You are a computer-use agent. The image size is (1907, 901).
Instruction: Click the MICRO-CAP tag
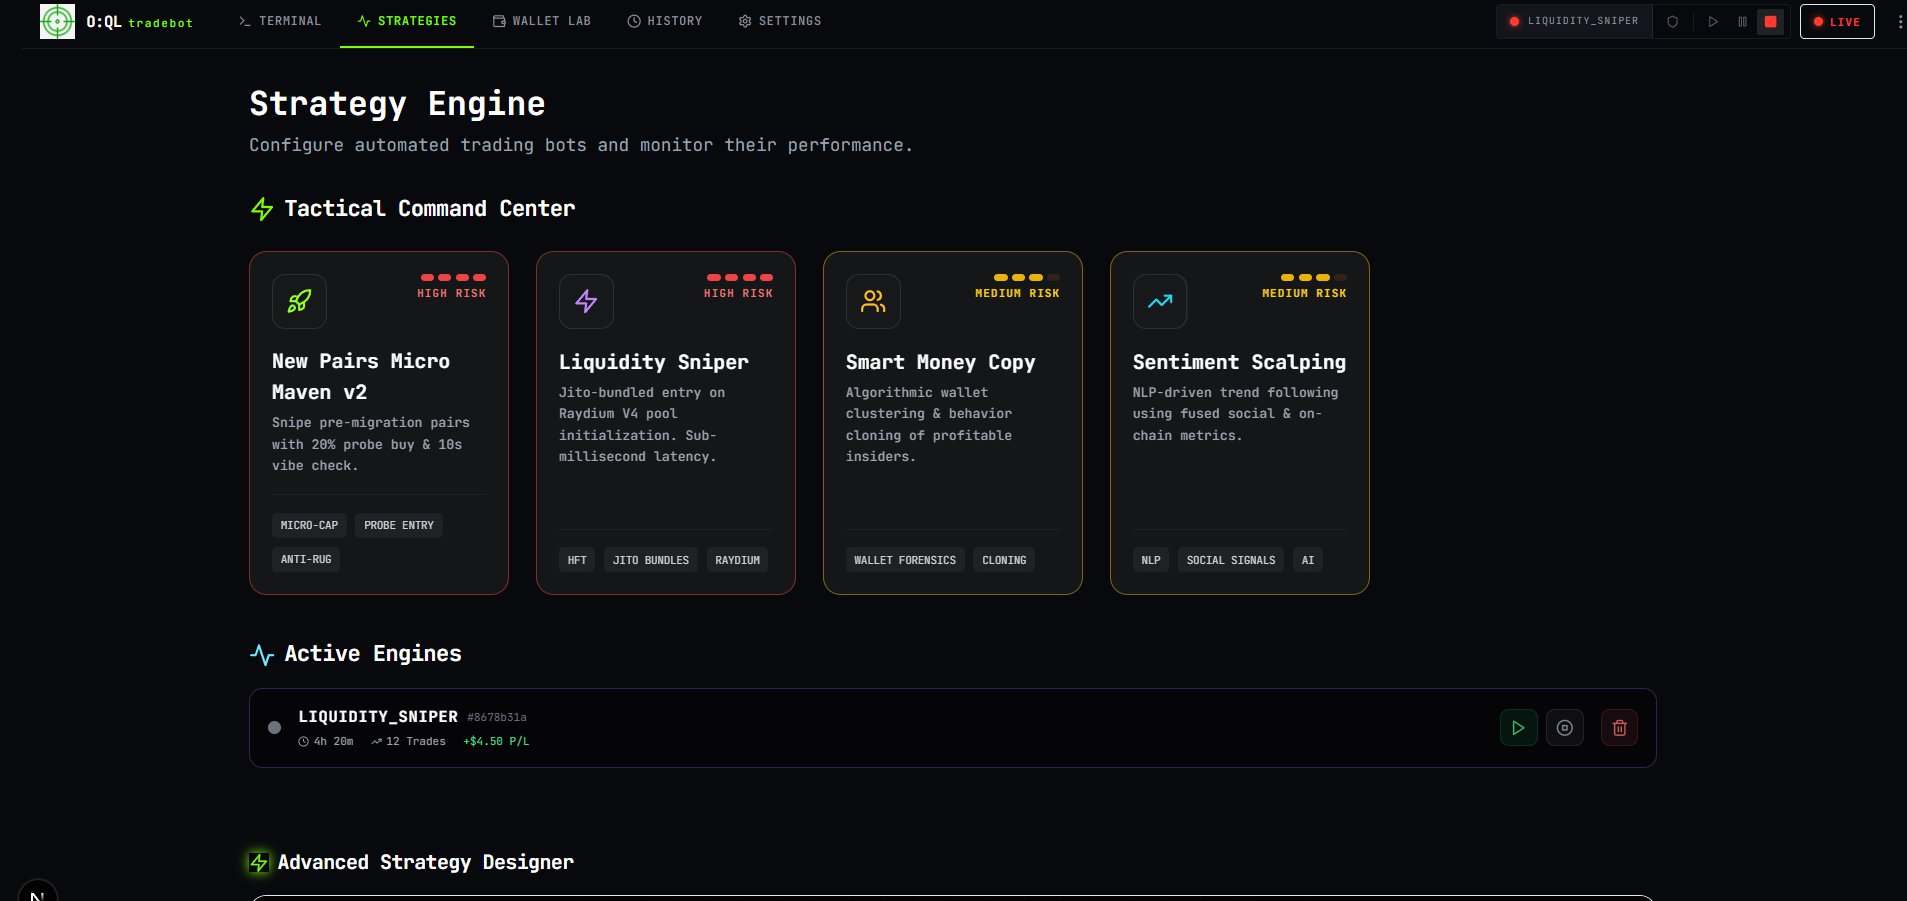(x=309, y=525)
